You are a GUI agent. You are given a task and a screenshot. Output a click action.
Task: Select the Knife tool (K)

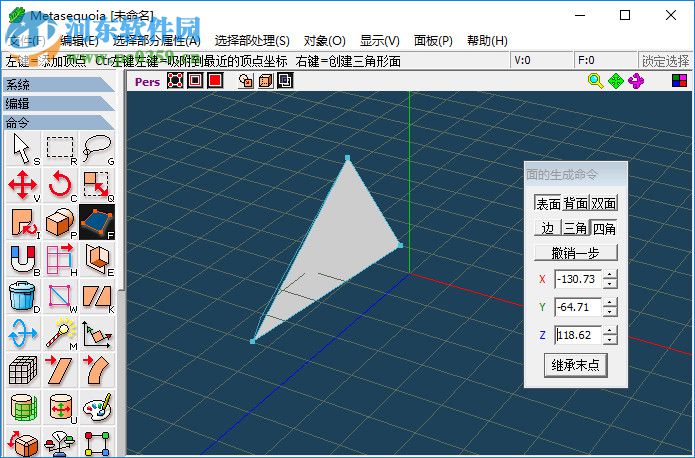[x=97, y=296]
